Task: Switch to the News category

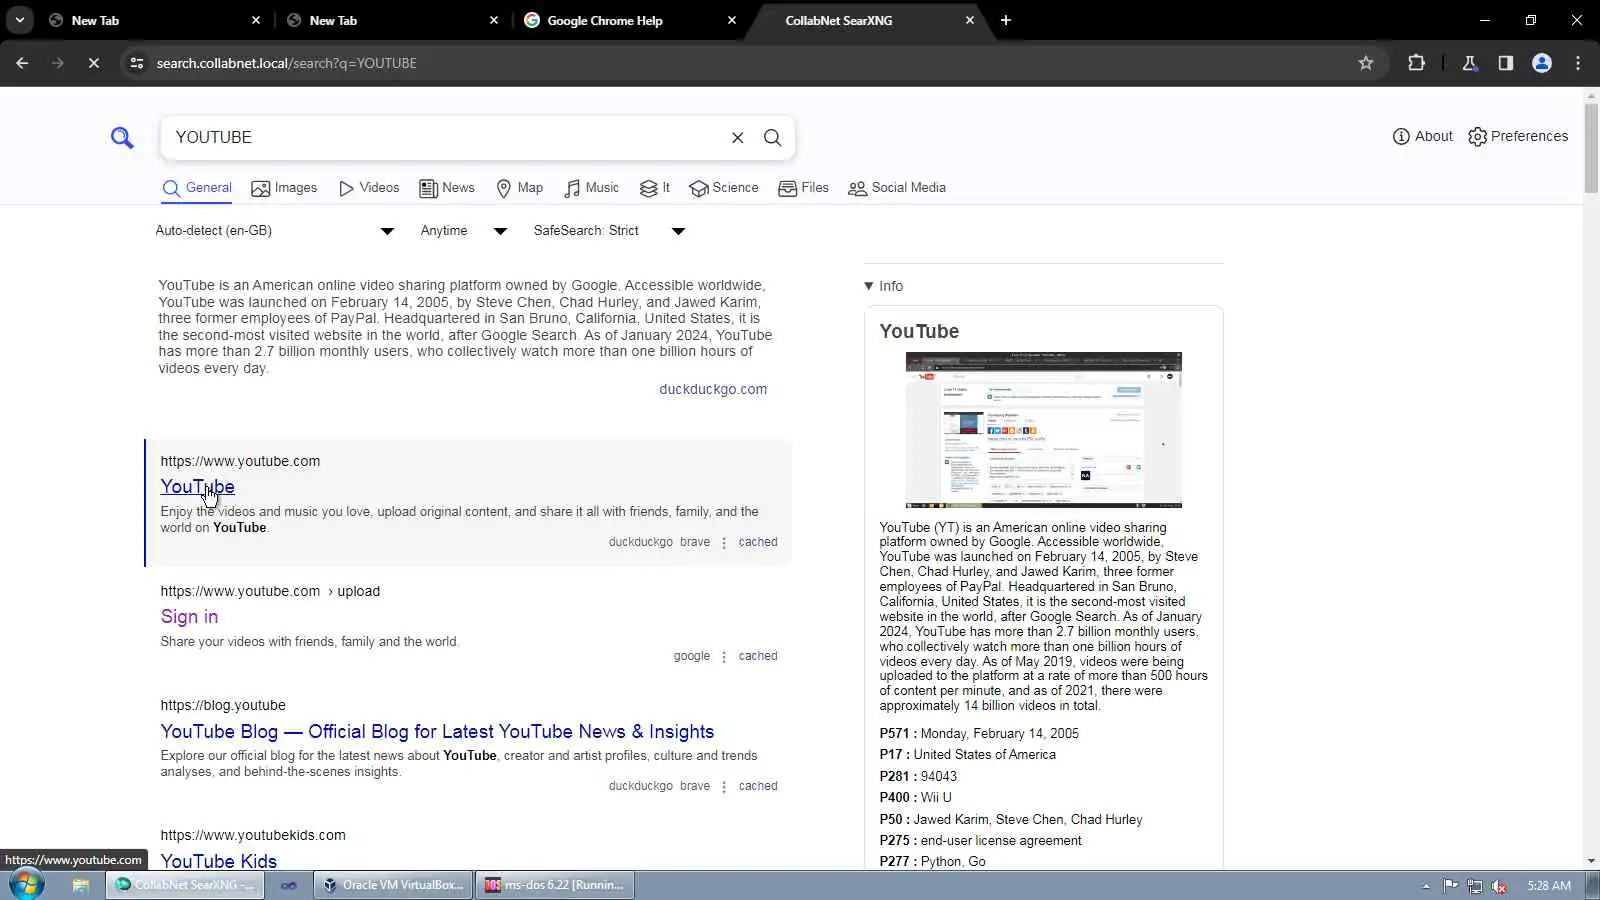Action: (x=447, y=188)
